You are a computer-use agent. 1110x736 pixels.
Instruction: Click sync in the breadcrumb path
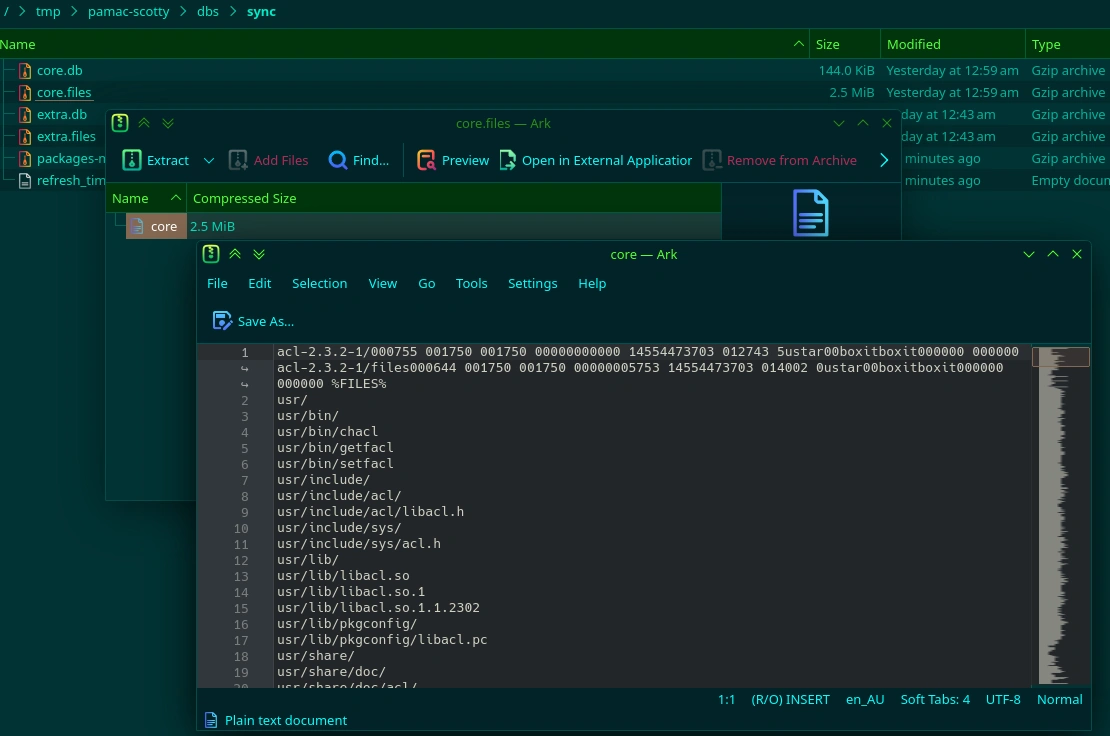(x=261, y=12)
